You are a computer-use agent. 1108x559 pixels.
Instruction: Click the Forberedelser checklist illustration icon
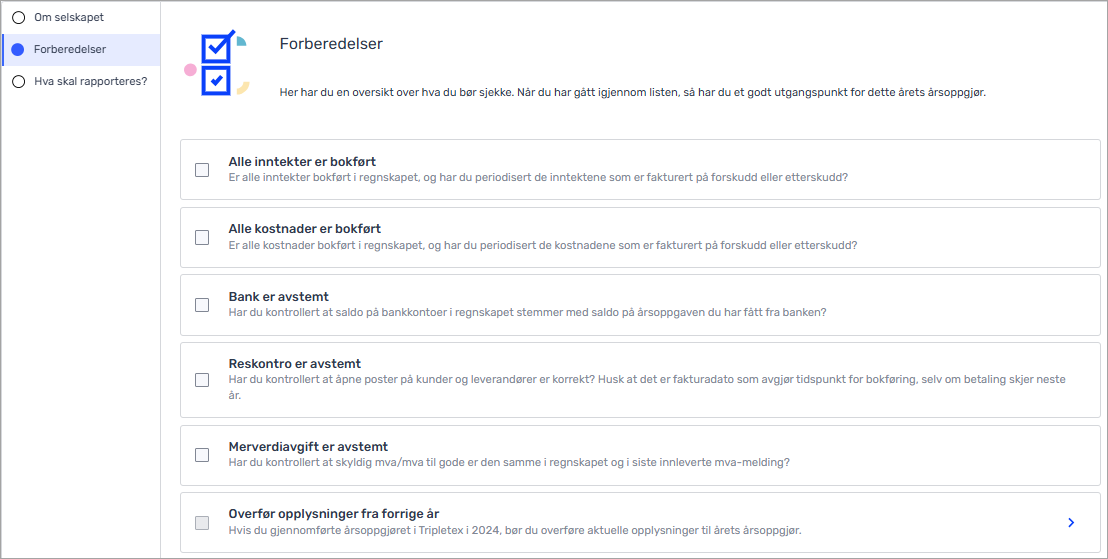[216, 63]
